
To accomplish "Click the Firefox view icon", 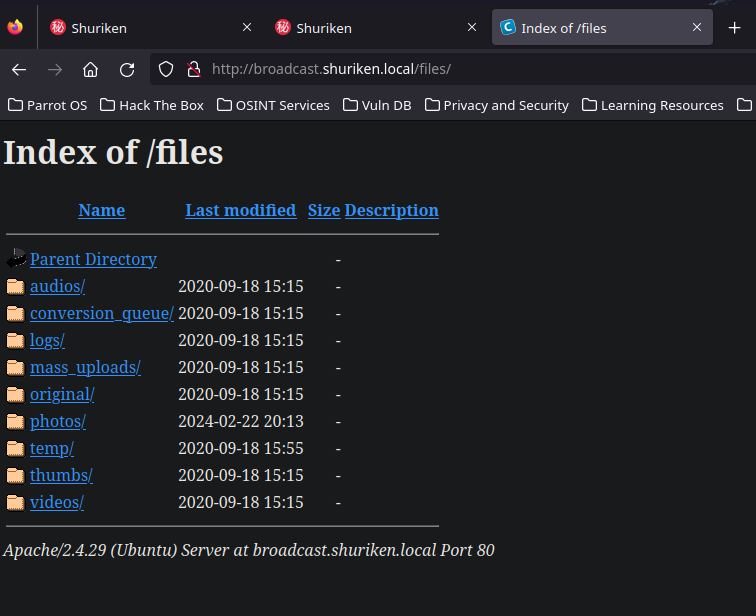I will (x=15, y=27).
